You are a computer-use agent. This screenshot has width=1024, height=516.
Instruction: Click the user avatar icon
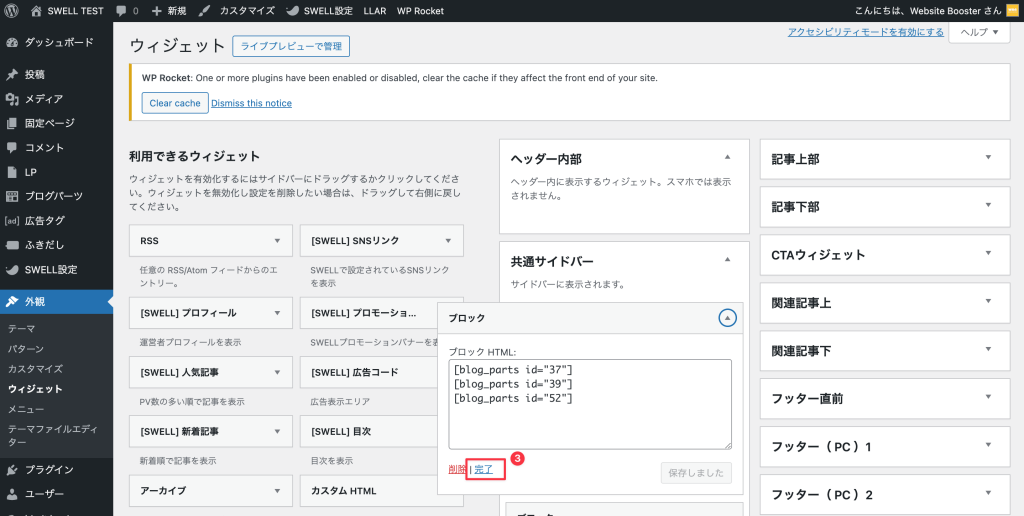pyautogui.click(x=1012, y=10)
